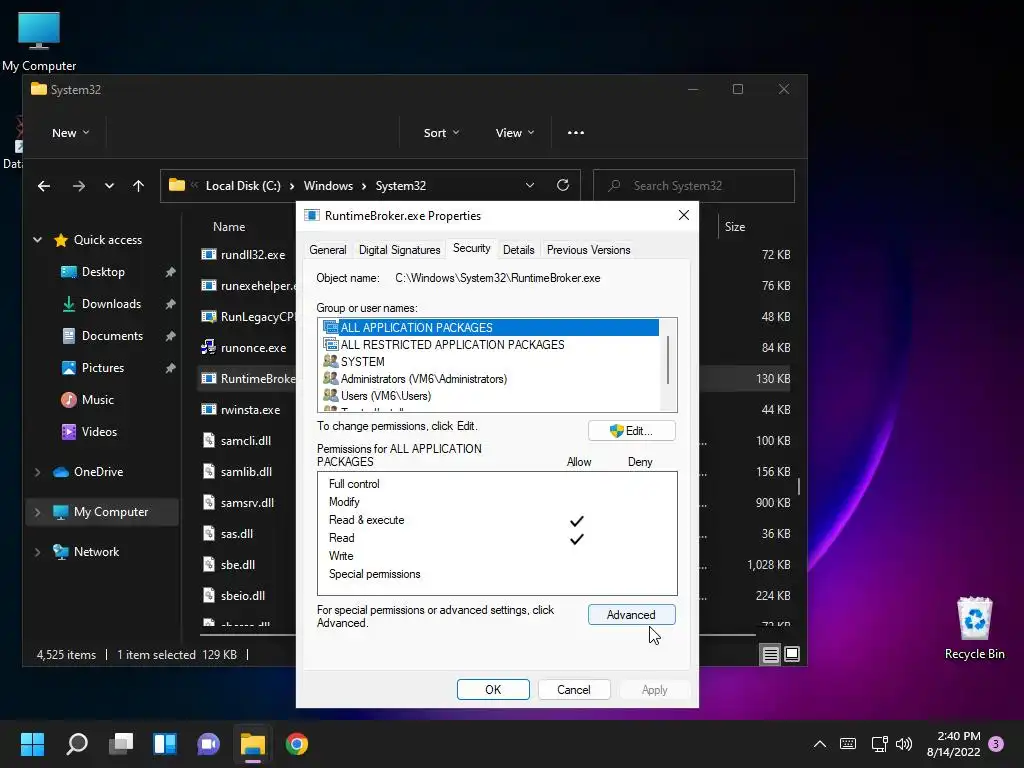Switch to the General tab
1024x768 pixels.
[x=328, y=249]
